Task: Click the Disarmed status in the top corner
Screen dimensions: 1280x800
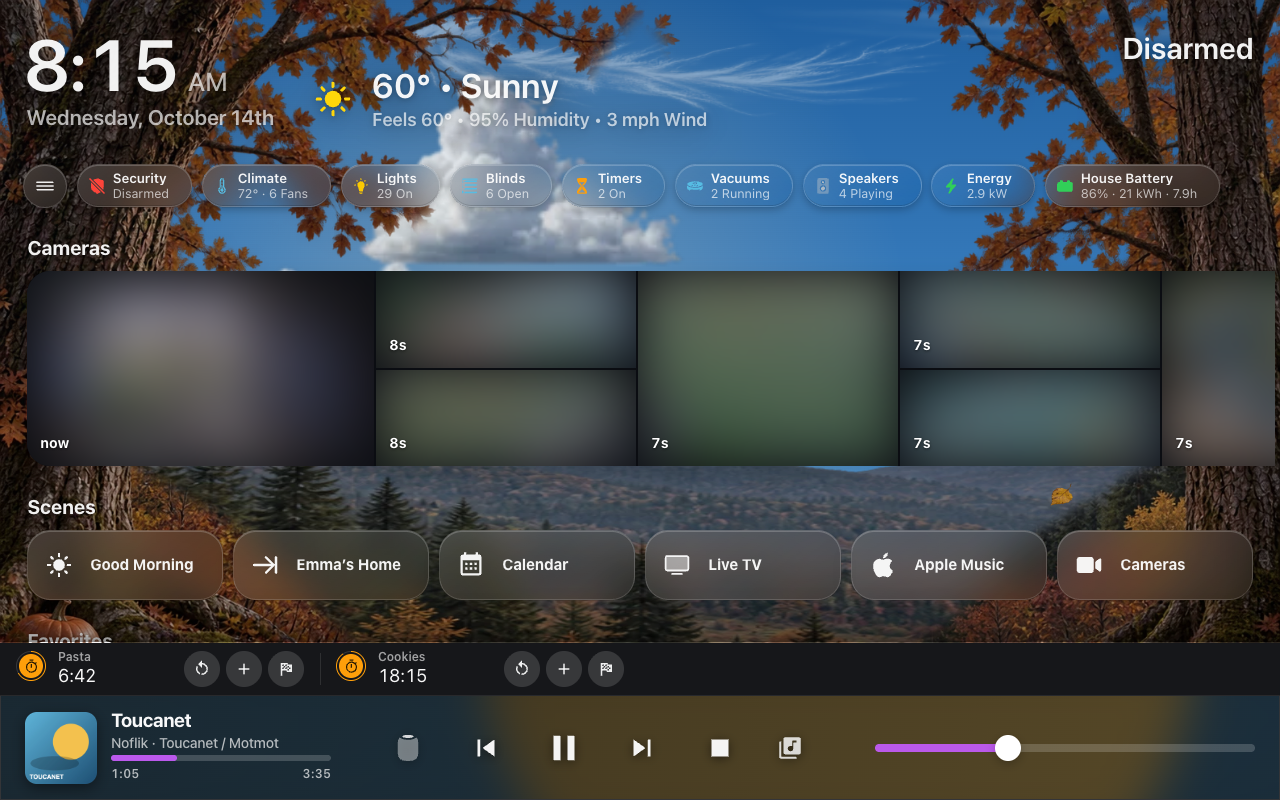Action: [x=1187, y=49]
